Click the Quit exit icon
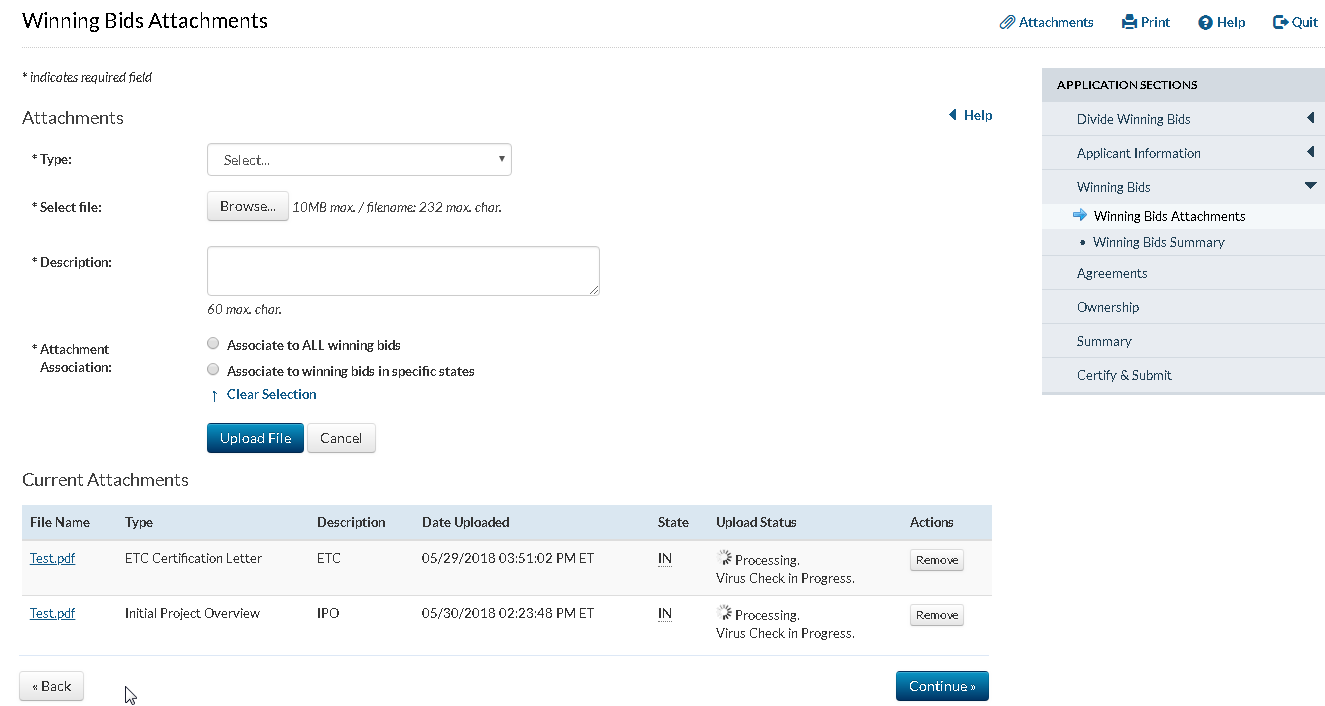This screenshot has height=706, width=1325. coord(1280,22)
